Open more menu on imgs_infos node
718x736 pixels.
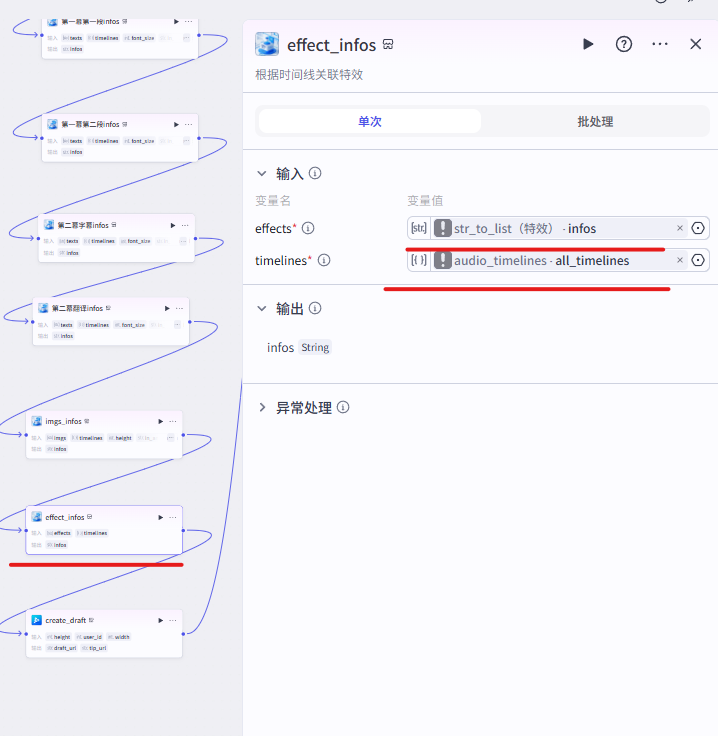(173, 422)
